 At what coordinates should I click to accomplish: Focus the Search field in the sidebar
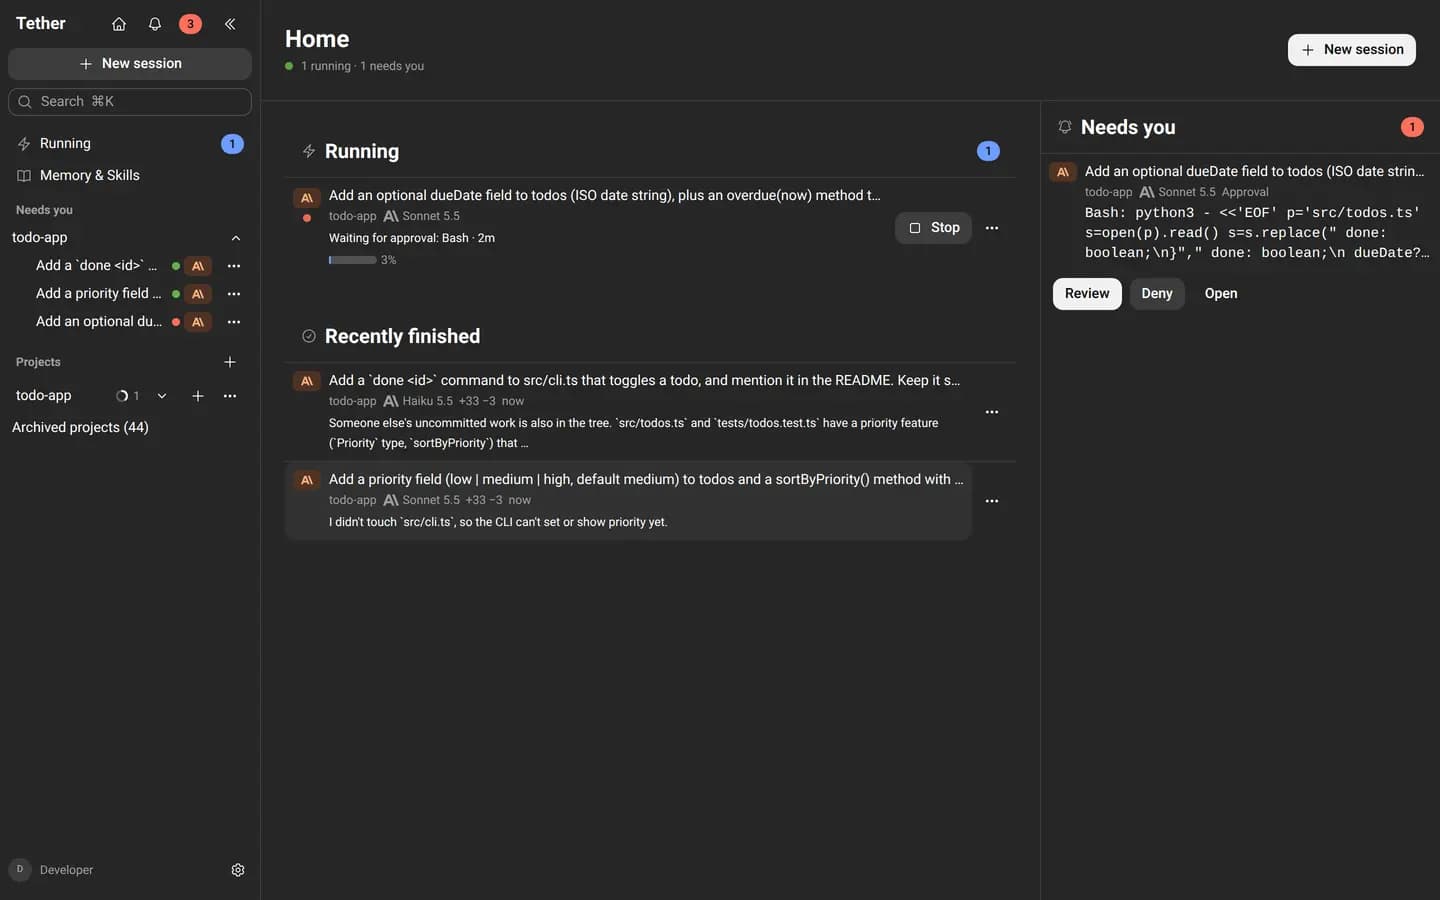click(130, 102)
